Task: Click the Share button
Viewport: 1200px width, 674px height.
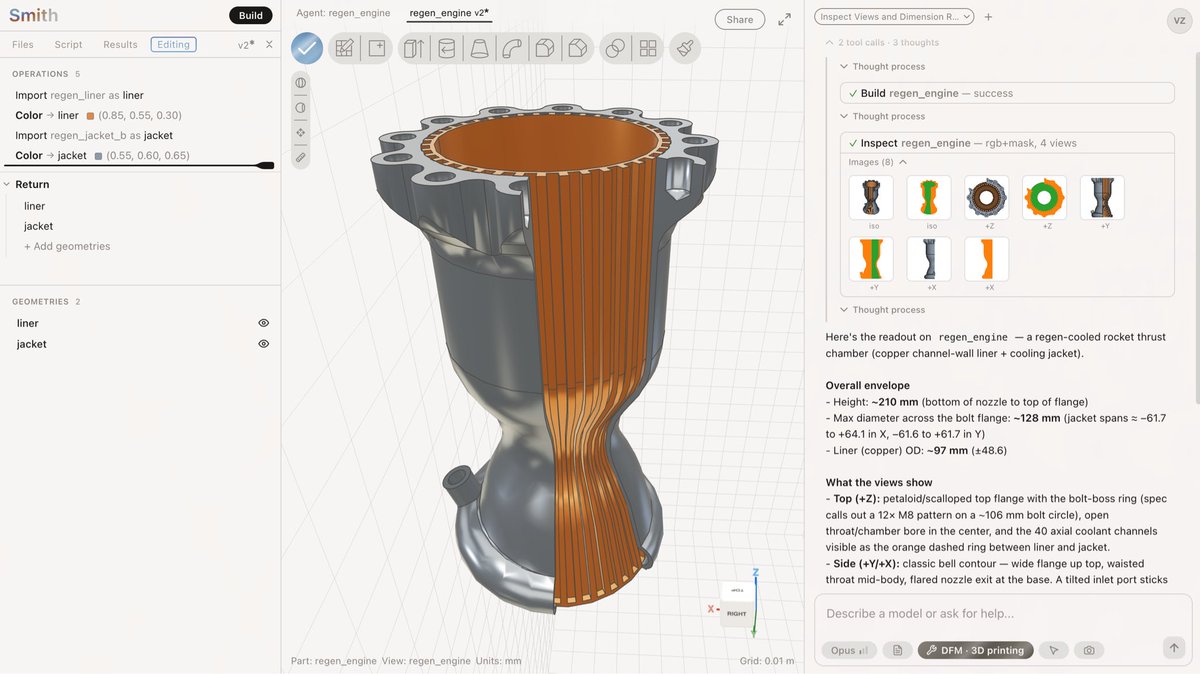Action: coord(740,19)
